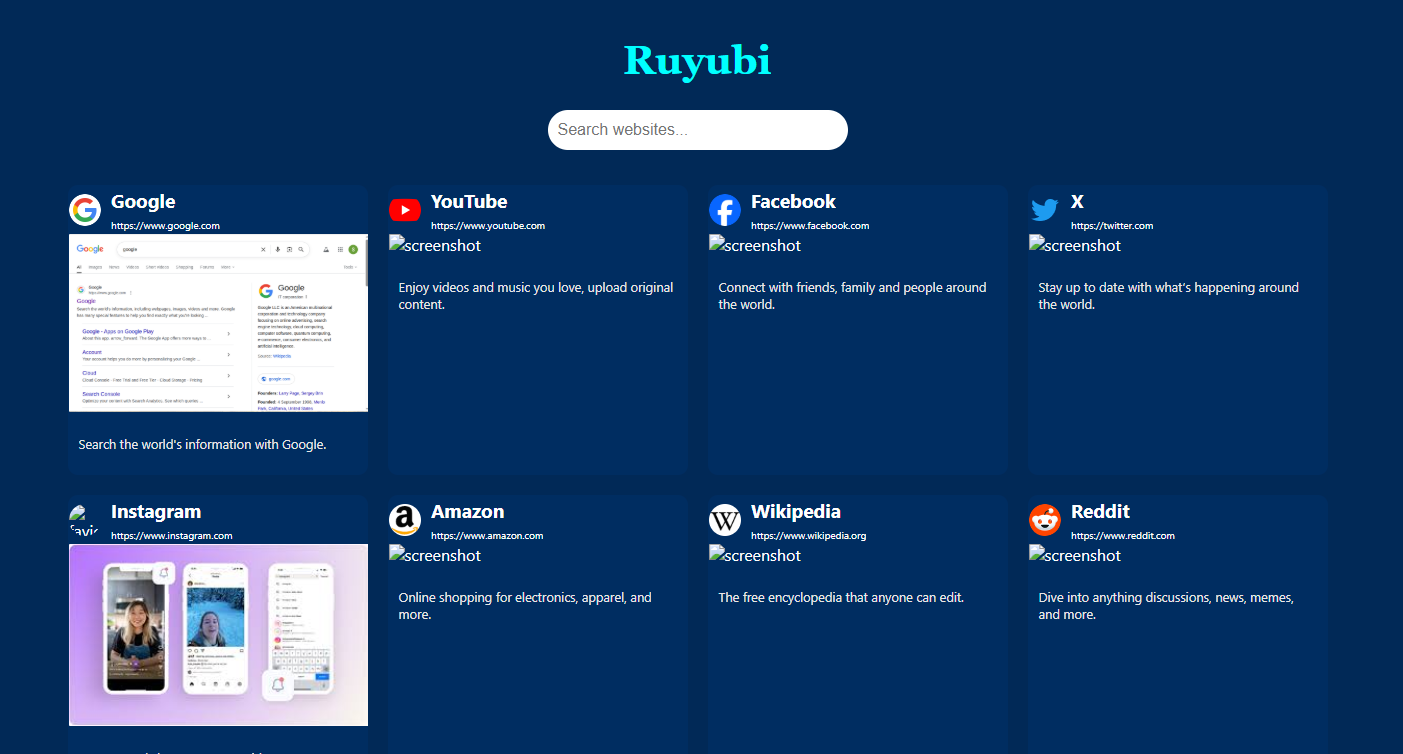
Task: Open the Google card title
Action: click(x=143, y=202)
